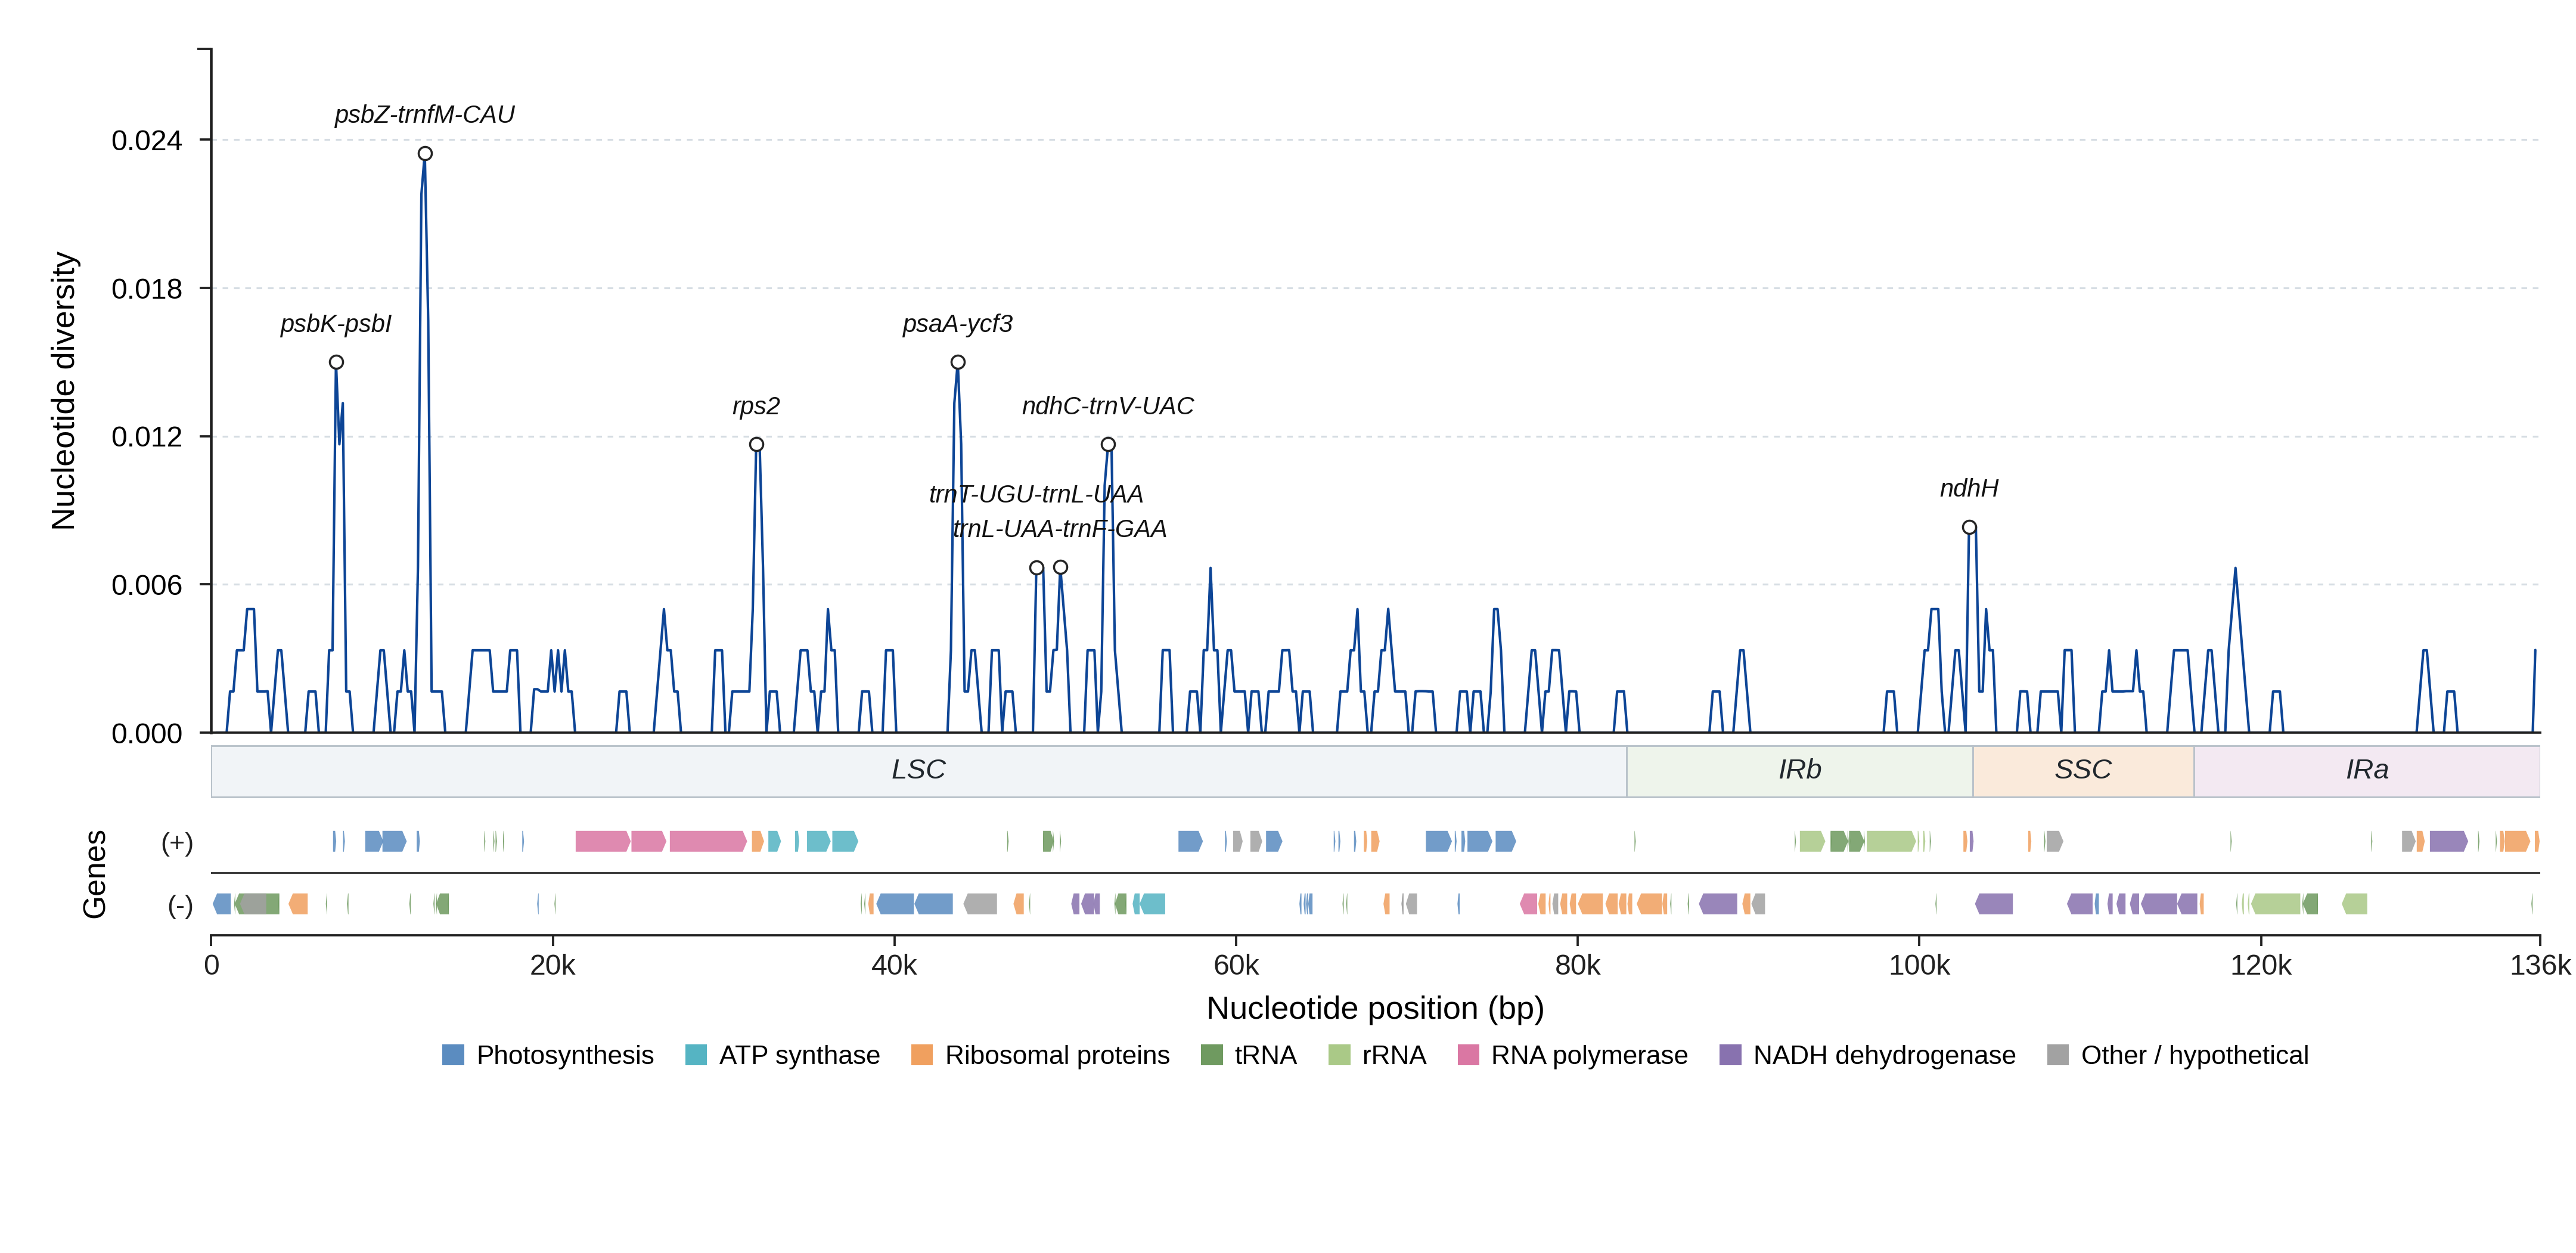Viewport: 2576px width, 1253px height.
Task: Click the 0.006 y-axis tick label
Action: [x=147, y=585]
